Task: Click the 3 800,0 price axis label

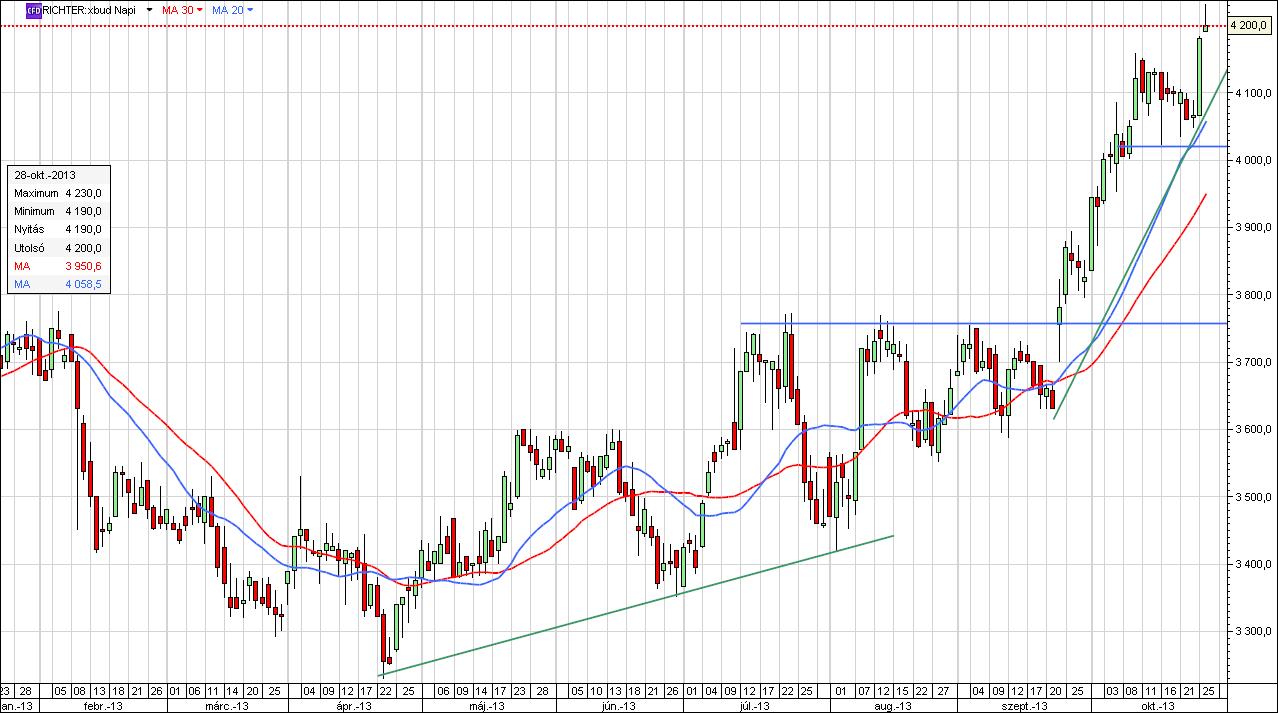Action: (x=1252, y=295)
